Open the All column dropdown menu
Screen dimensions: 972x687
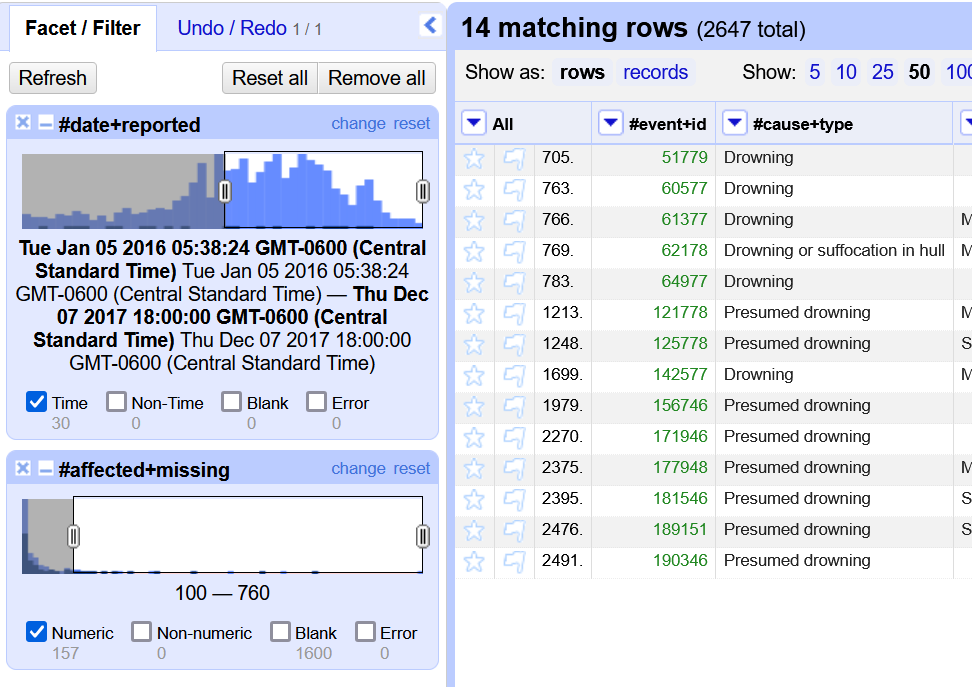point(474,123)
